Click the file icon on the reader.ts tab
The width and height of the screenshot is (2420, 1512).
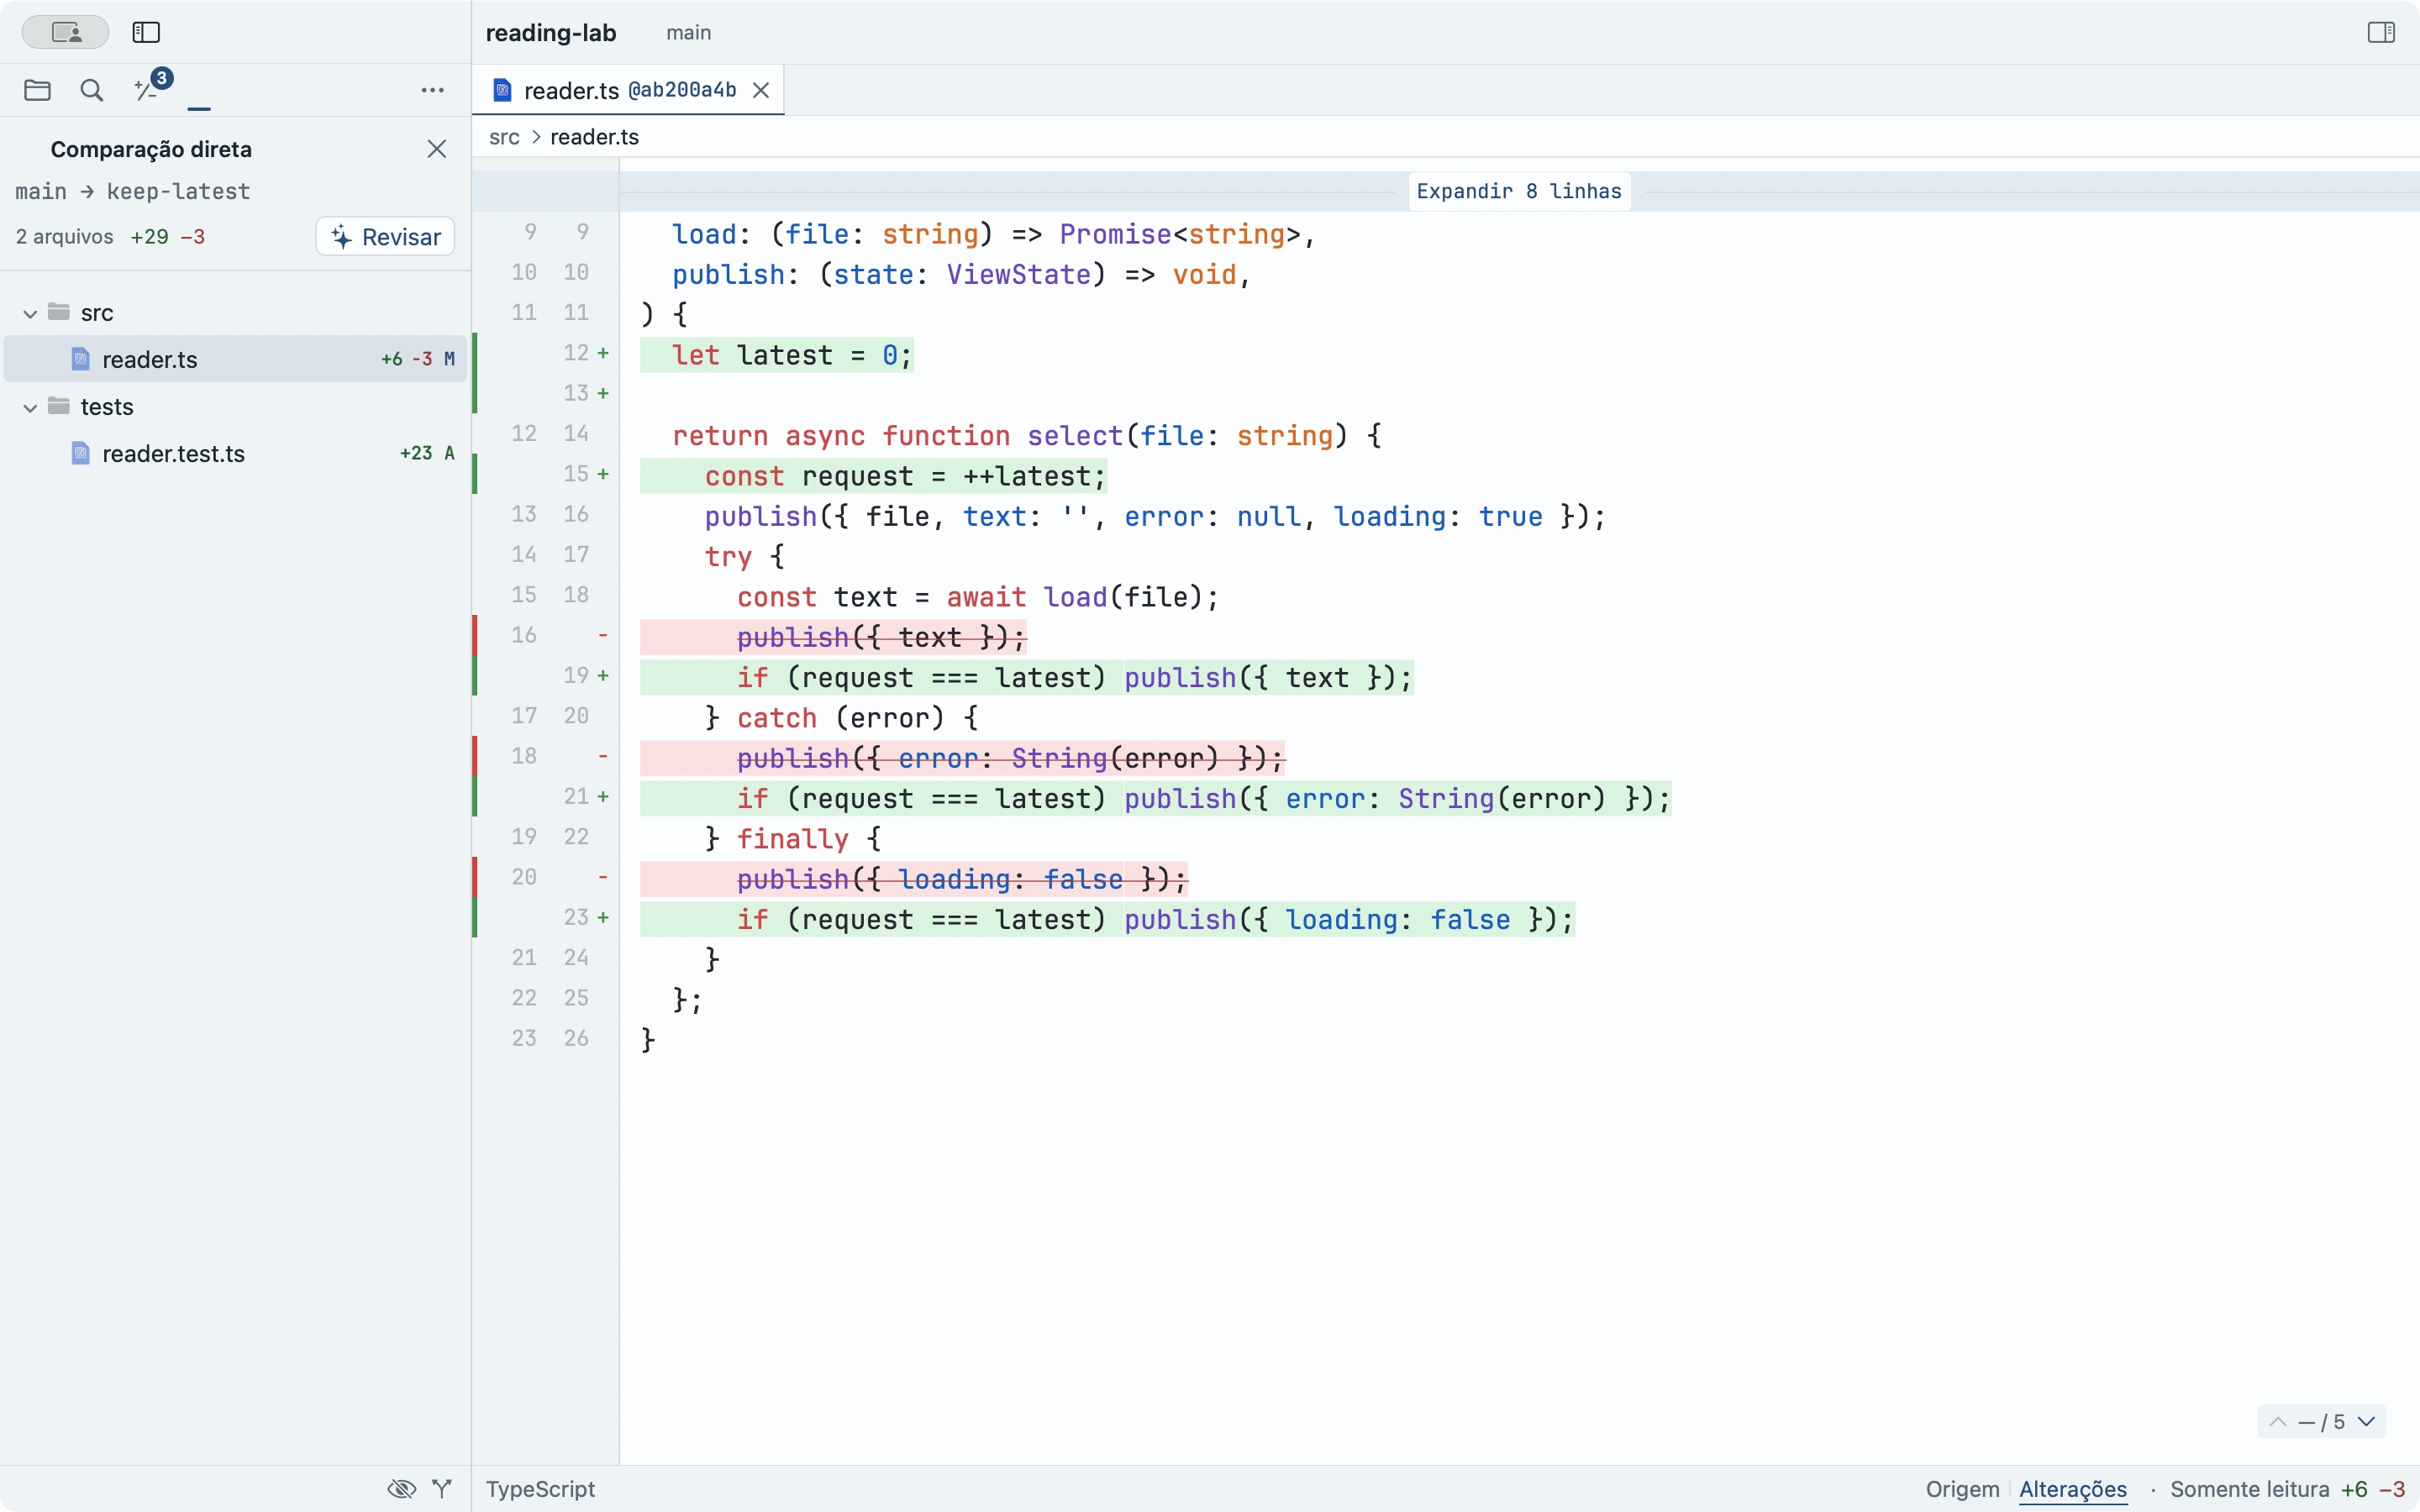click(502, 90)
